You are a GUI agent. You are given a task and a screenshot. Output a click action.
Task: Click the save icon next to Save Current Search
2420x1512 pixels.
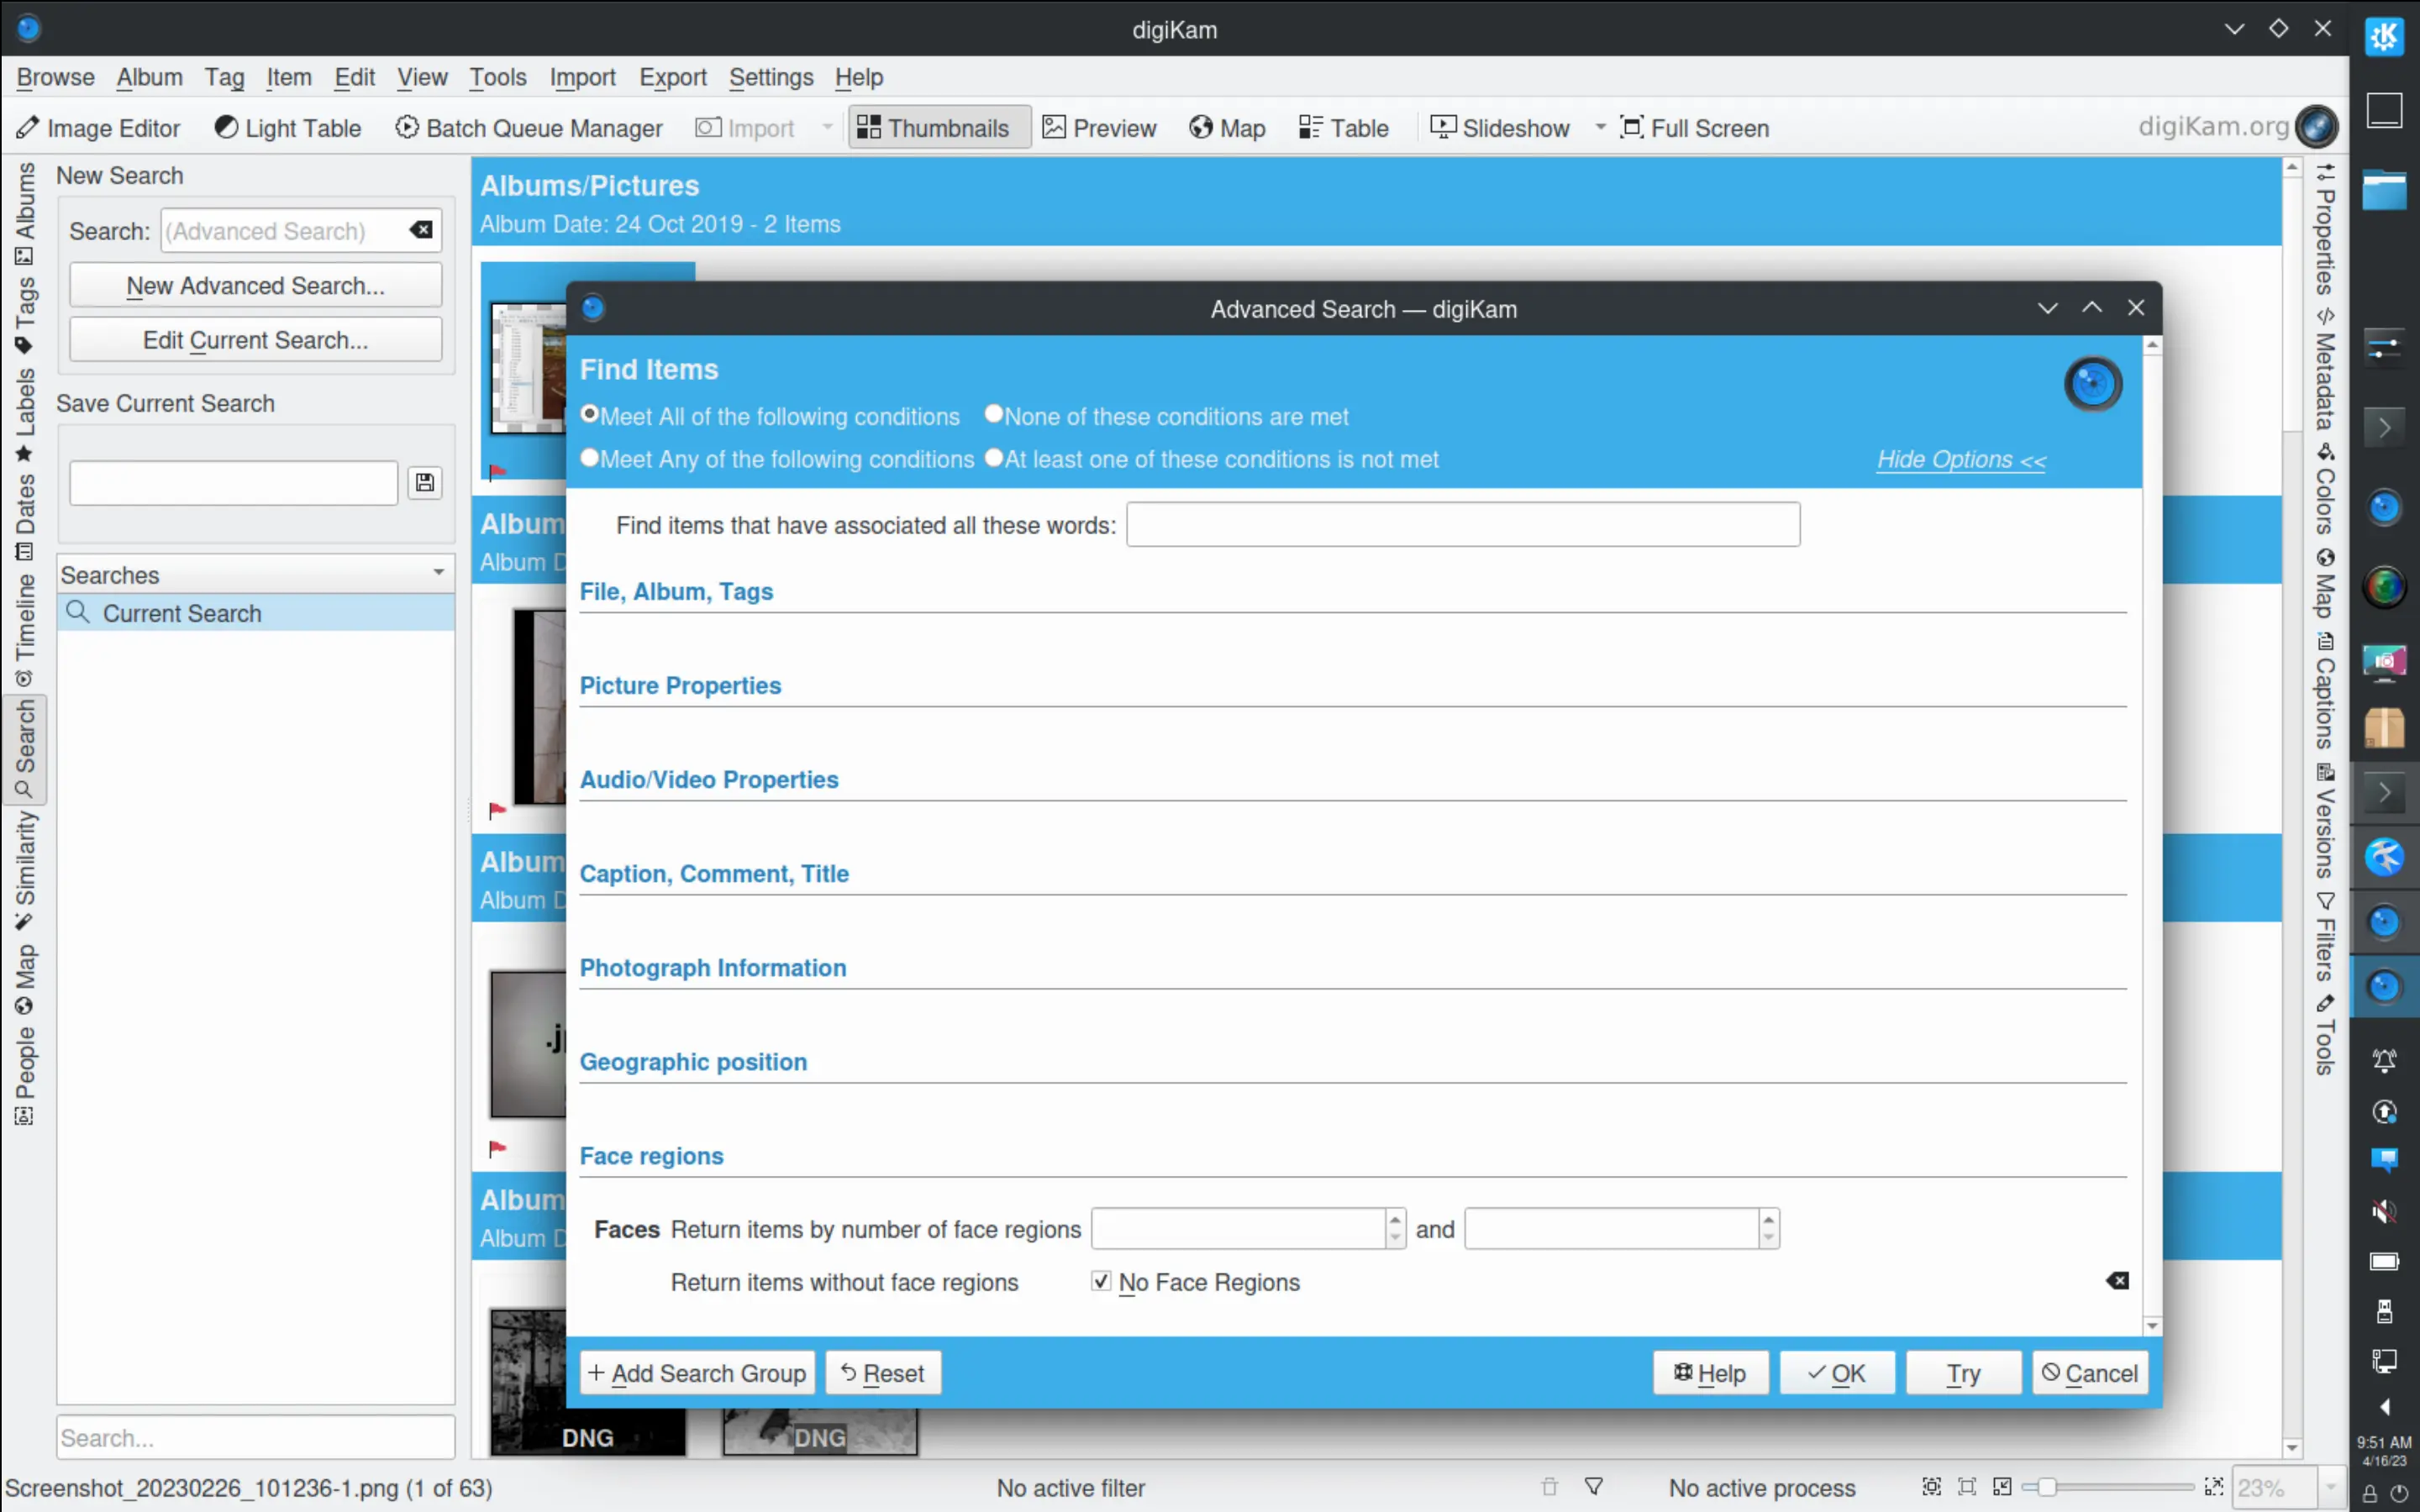point(425,482)
